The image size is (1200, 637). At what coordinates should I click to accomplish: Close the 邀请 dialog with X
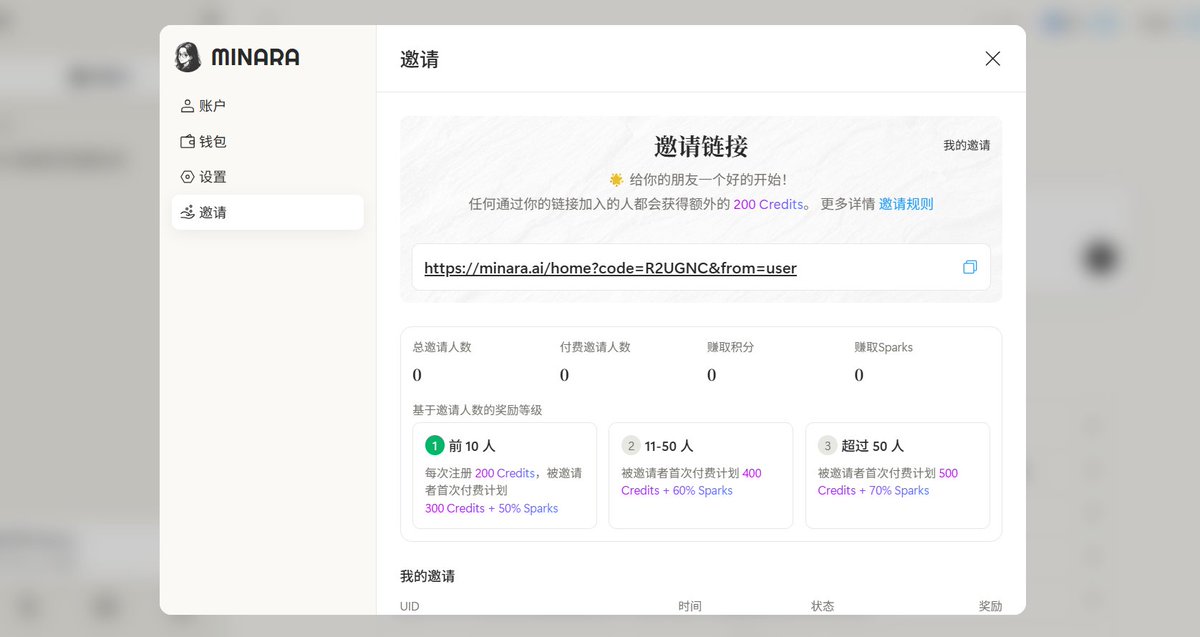[992, 59]
